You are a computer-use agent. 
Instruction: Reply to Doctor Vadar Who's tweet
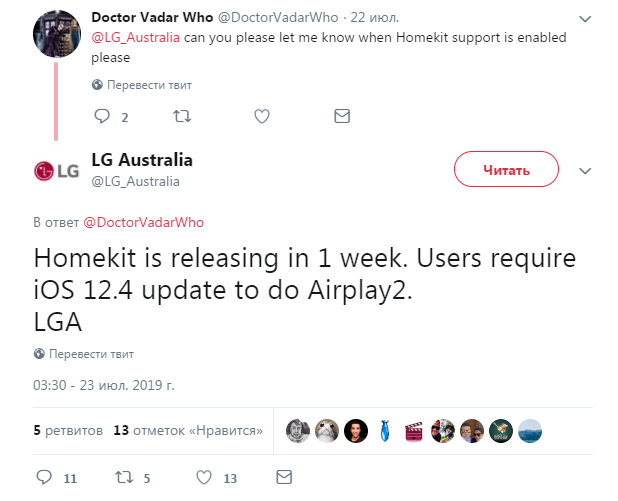coord(101,117)
